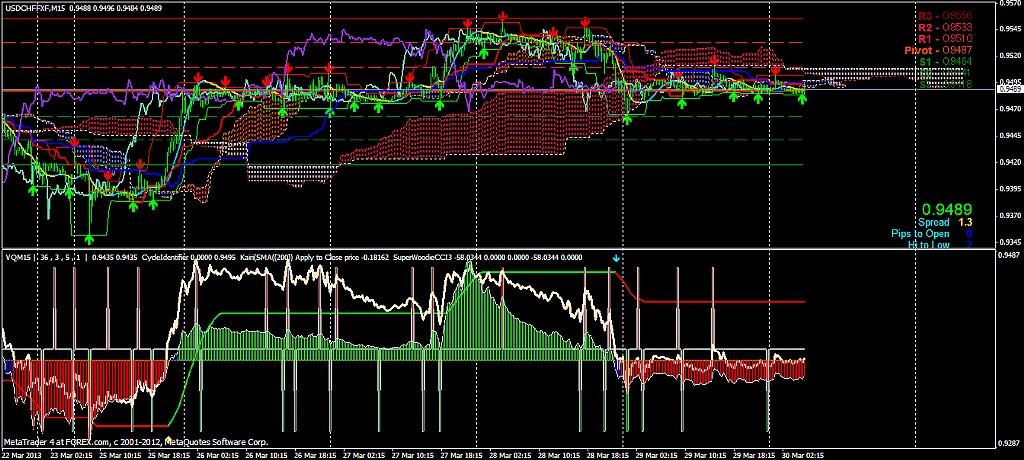Click the Pips to Open label
This screenshot has height=460, width=1024.
tap(928, 233)
